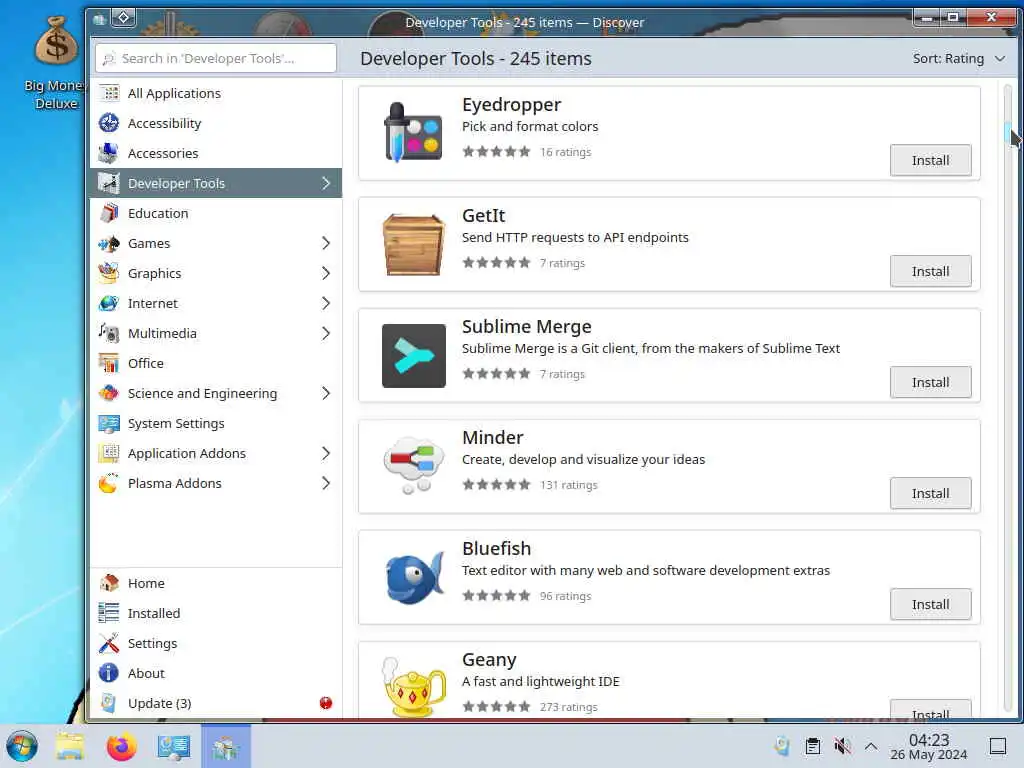Screen dimensions: 1024x768
Task: Click the 'Developer Tools - 245 items' heading
Action: pyautogui.click(x=475, y=59)
